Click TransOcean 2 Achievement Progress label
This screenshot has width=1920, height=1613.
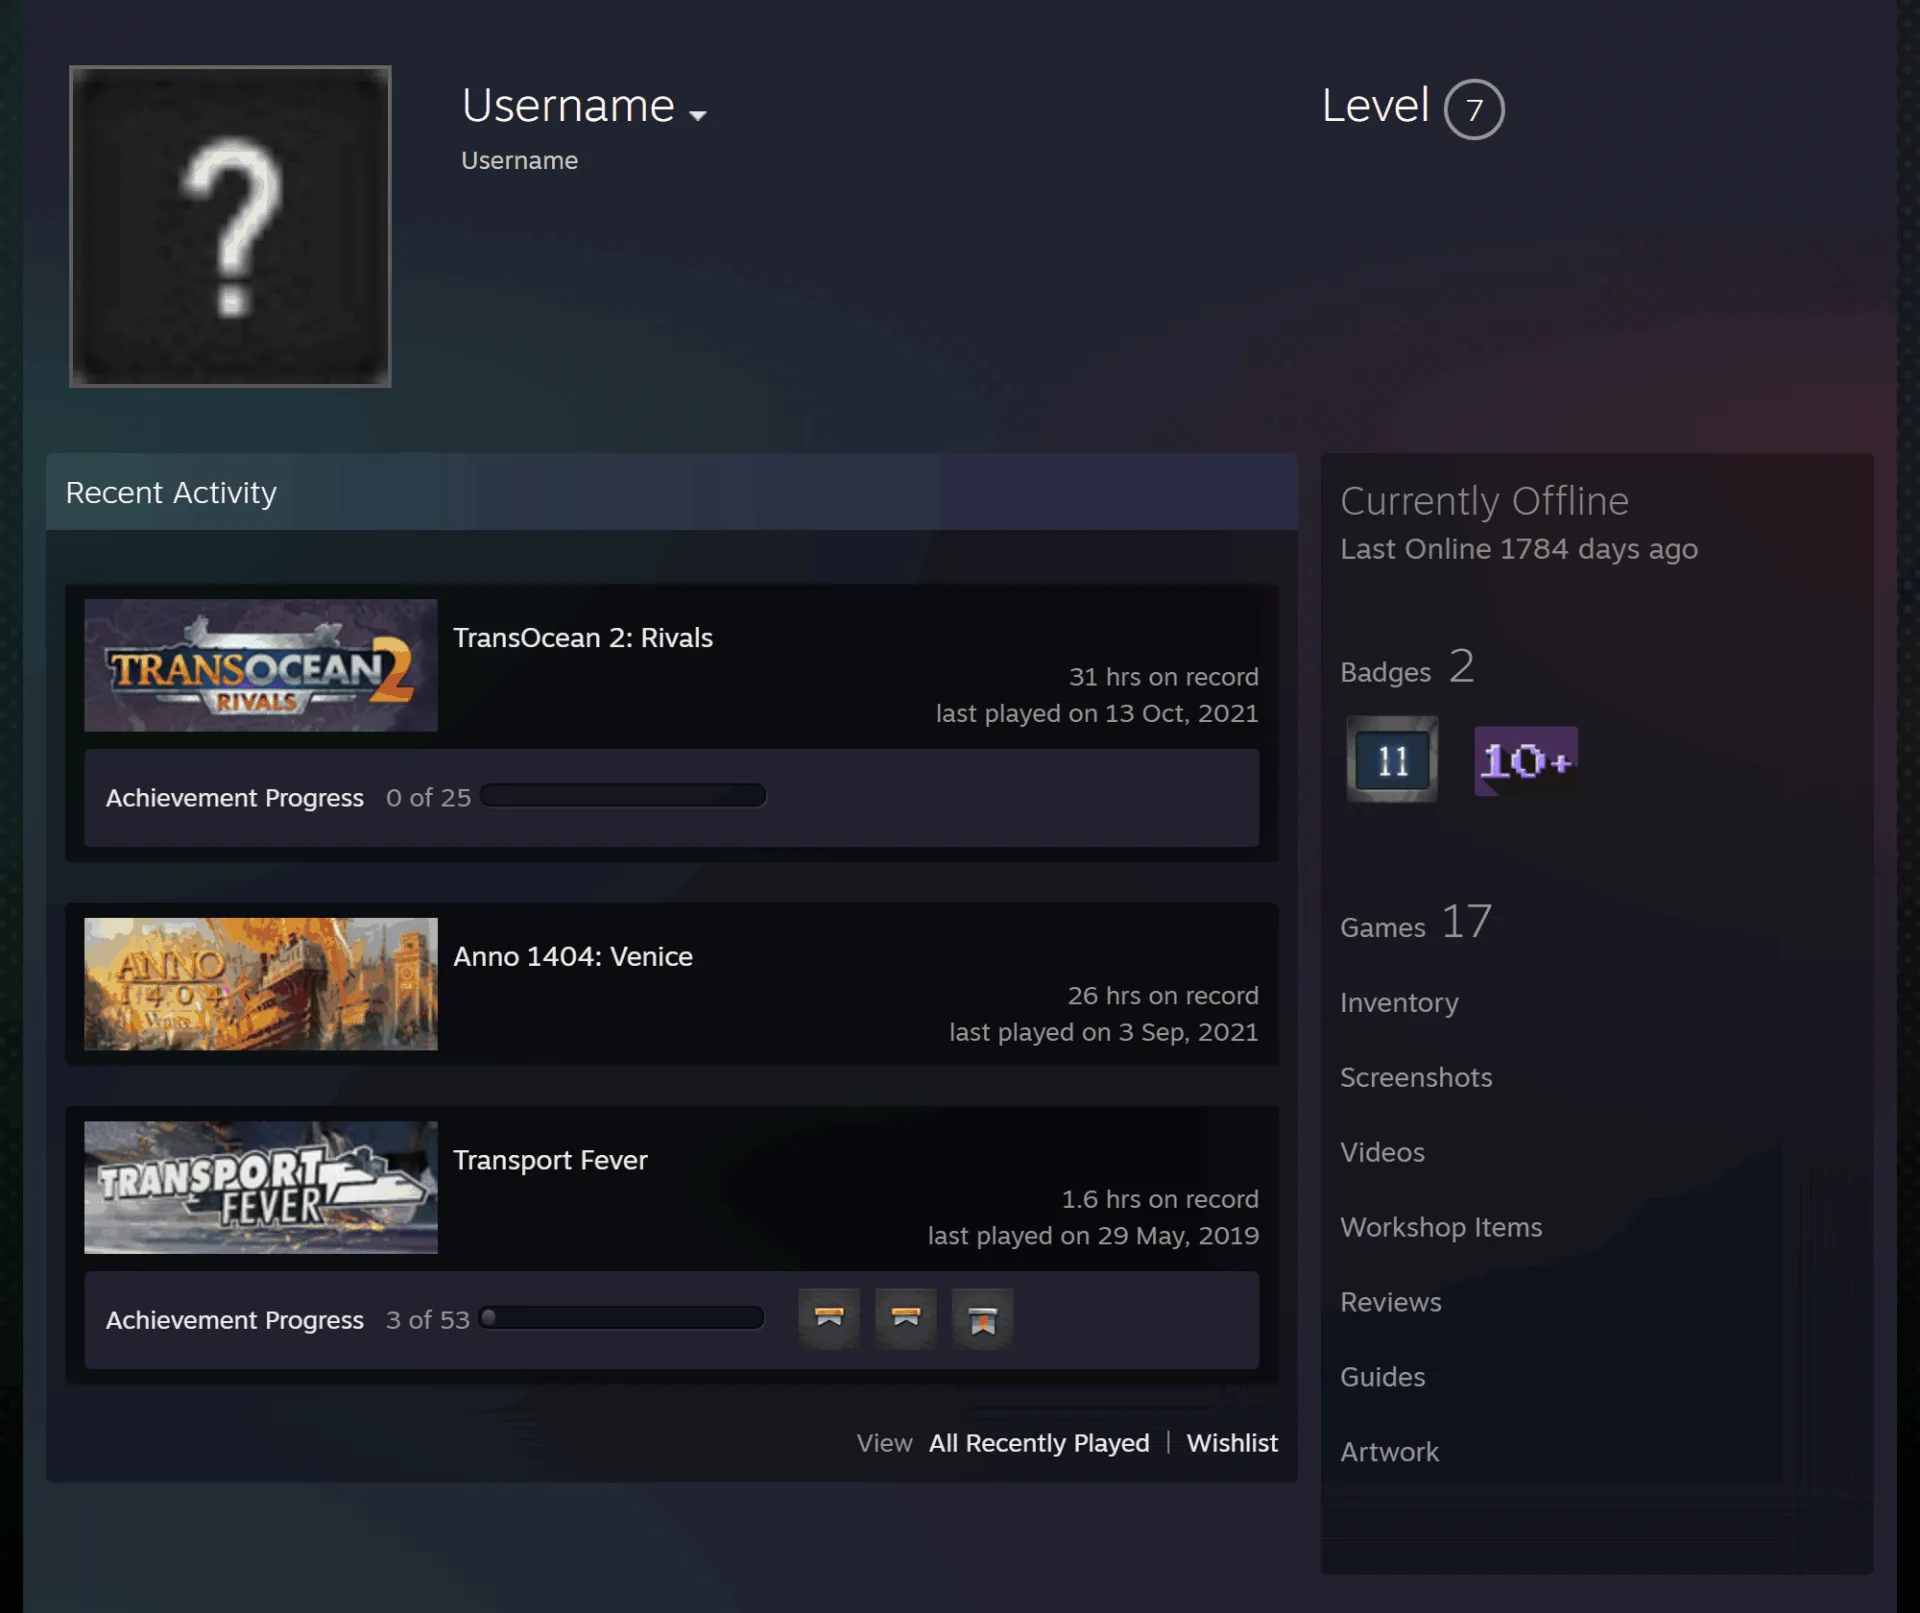click(235, 798)
